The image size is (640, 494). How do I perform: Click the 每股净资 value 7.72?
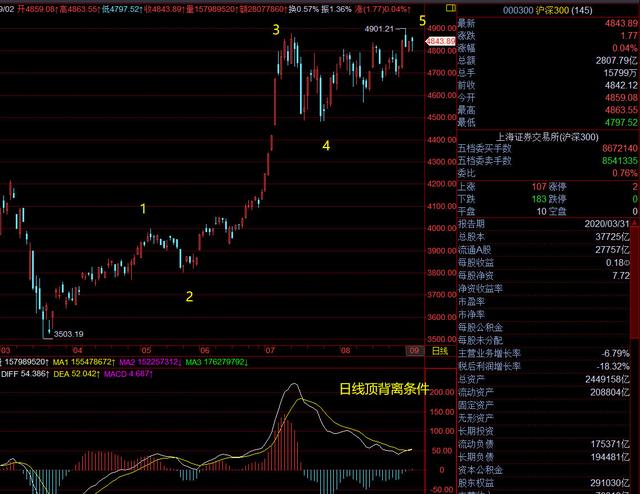pyautogui.click(x=621, y=276)
